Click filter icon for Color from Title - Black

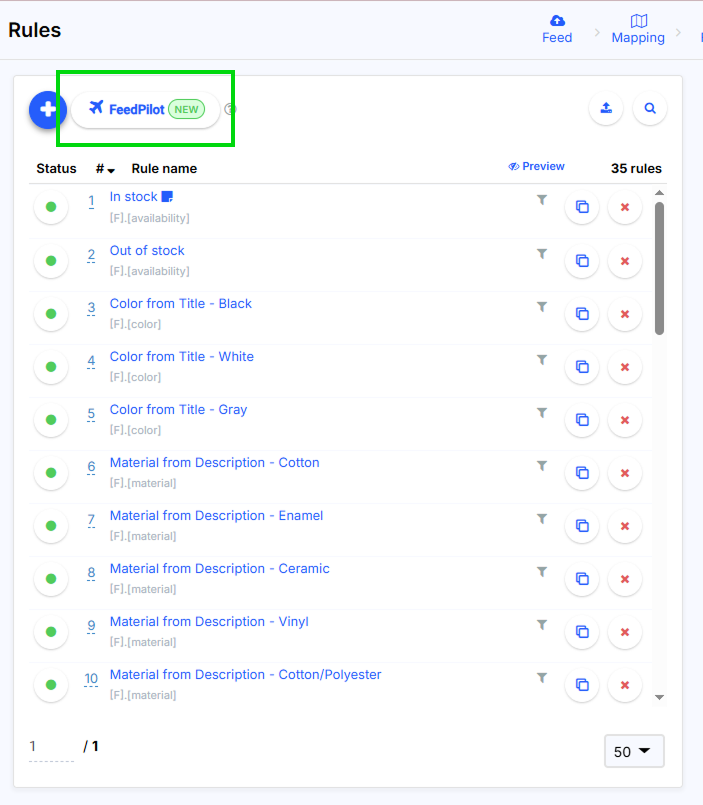click(541, 306)
